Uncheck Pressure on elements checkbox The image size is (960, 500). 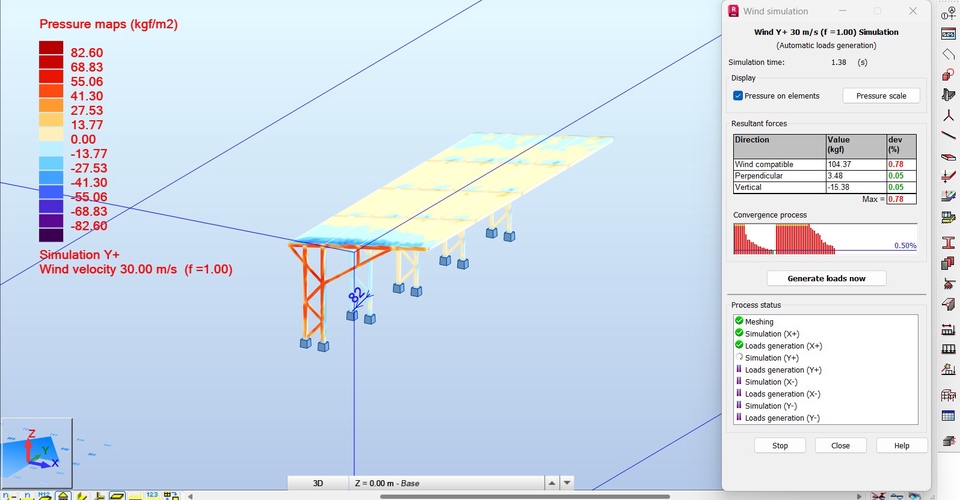[x=738, y=96]
